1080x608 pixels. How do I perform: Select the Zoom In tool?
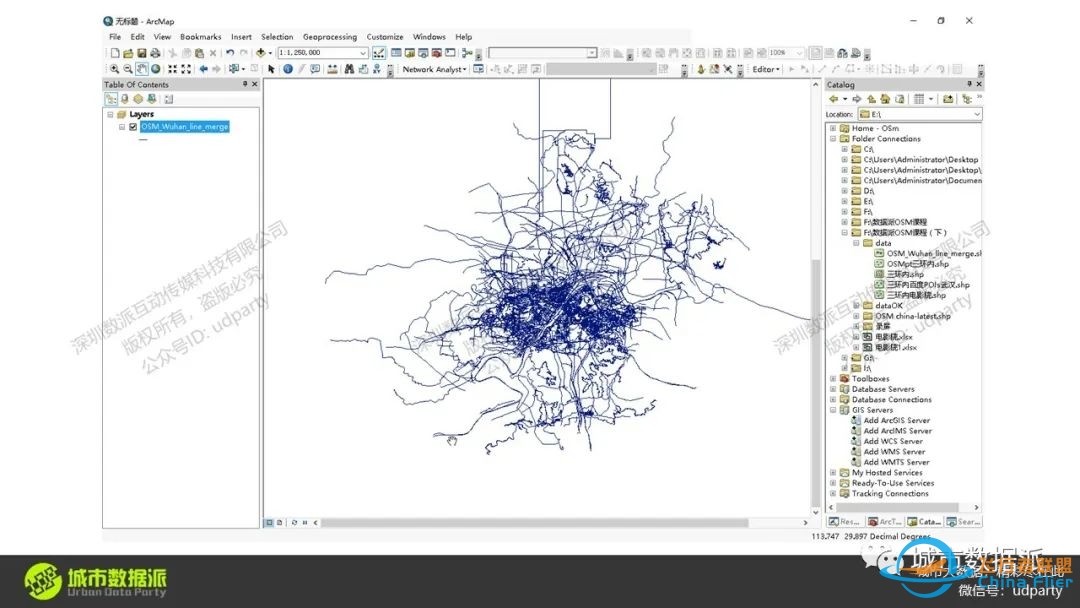pos(114,68)
